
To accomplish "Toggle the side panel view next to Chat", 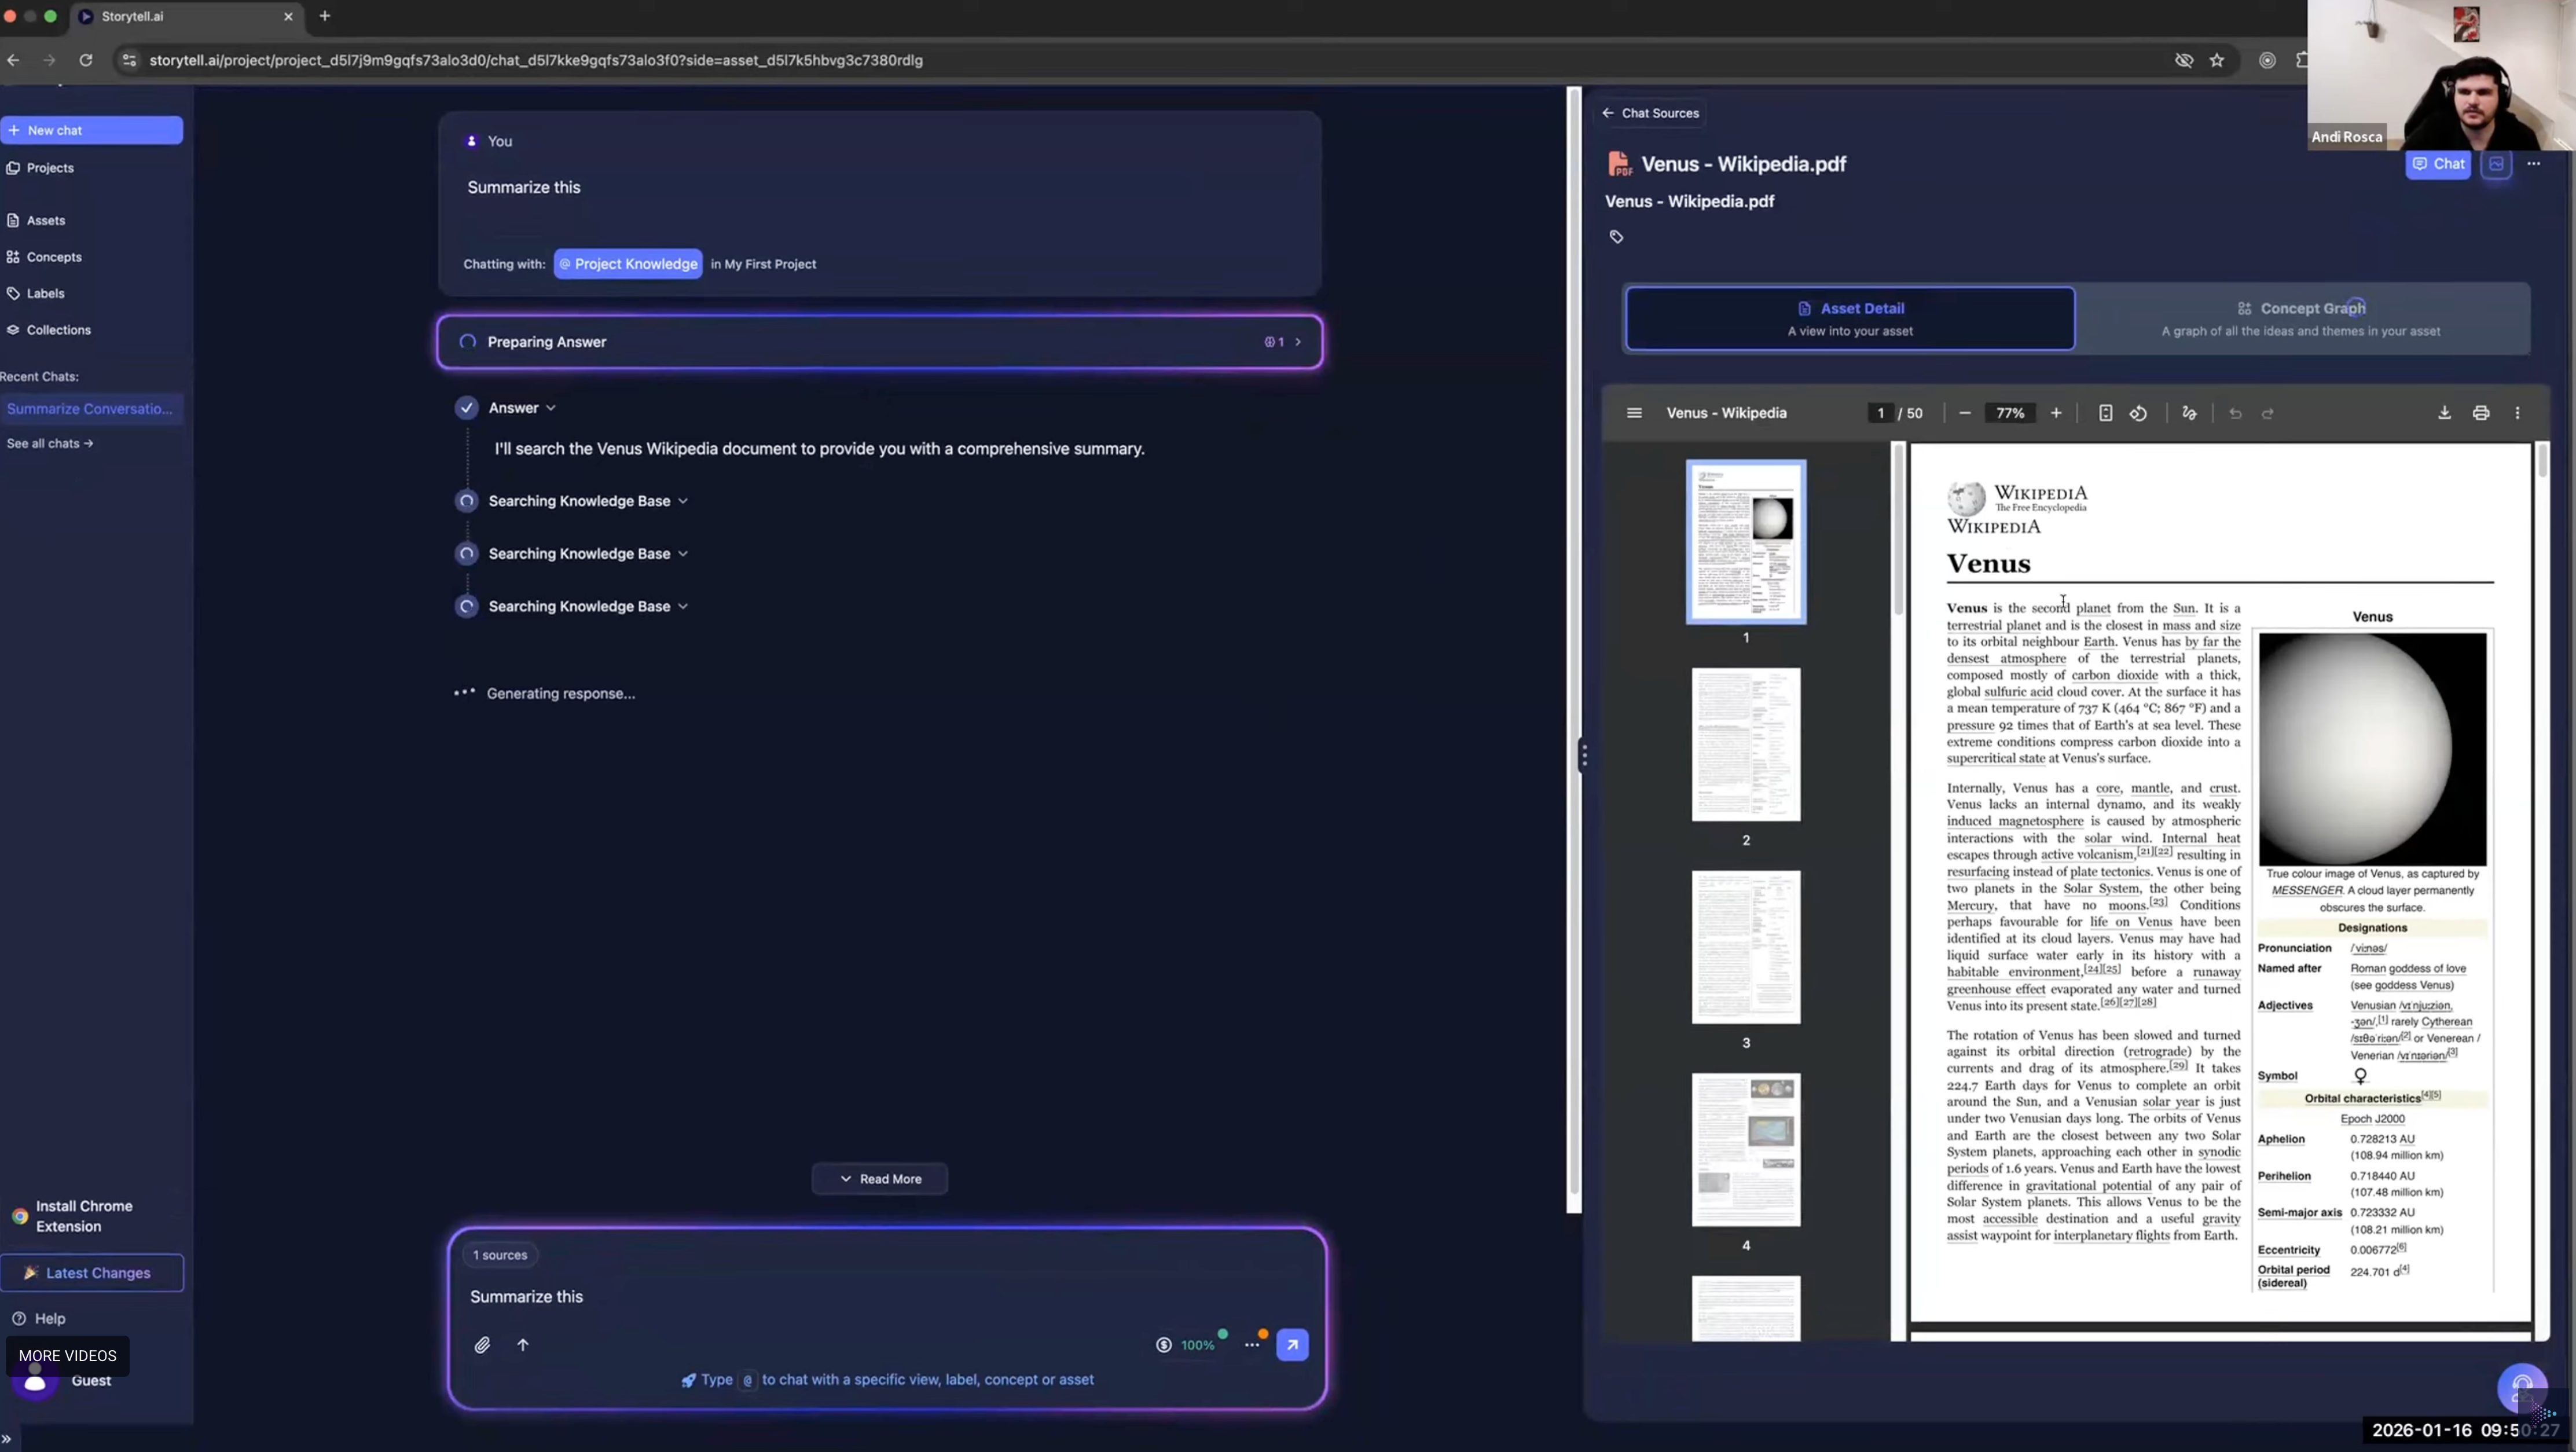I will pos(2496,164).
